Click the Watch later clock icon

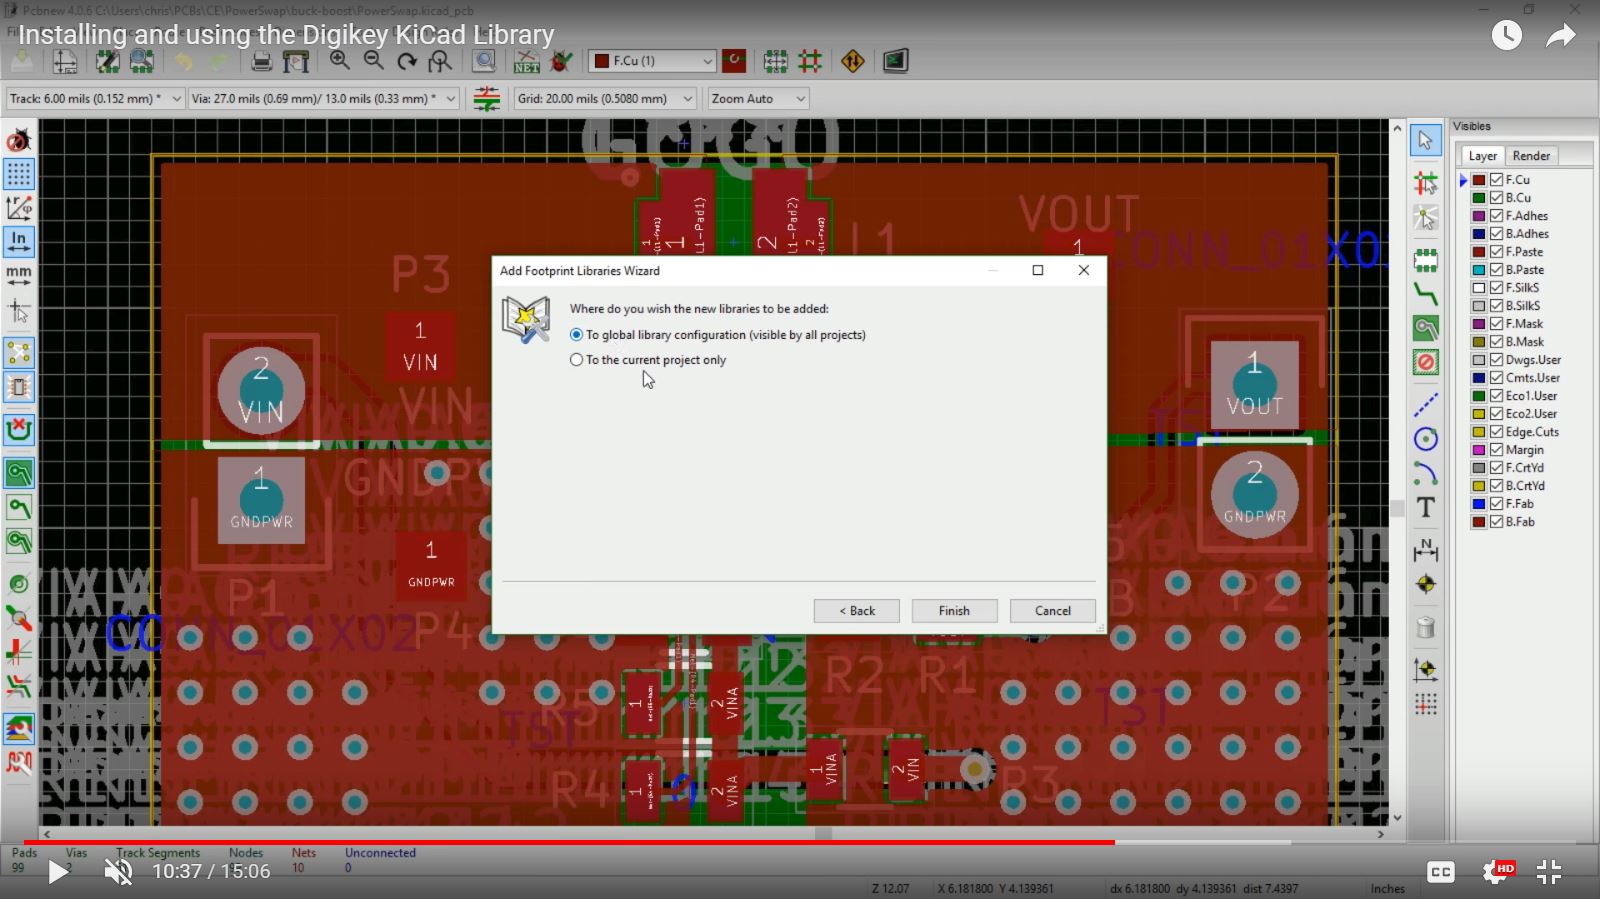coord(1507,36)
